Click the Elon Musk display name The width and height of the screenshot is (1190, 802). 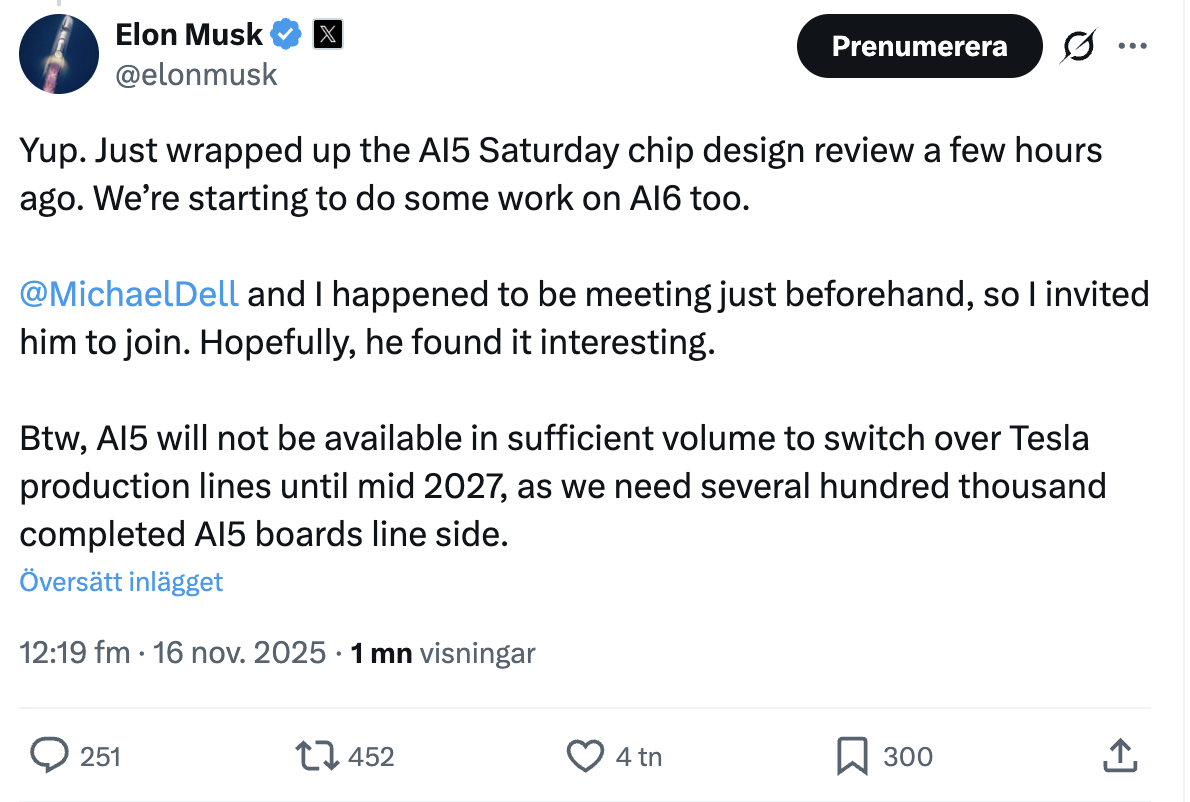point(189,35)
